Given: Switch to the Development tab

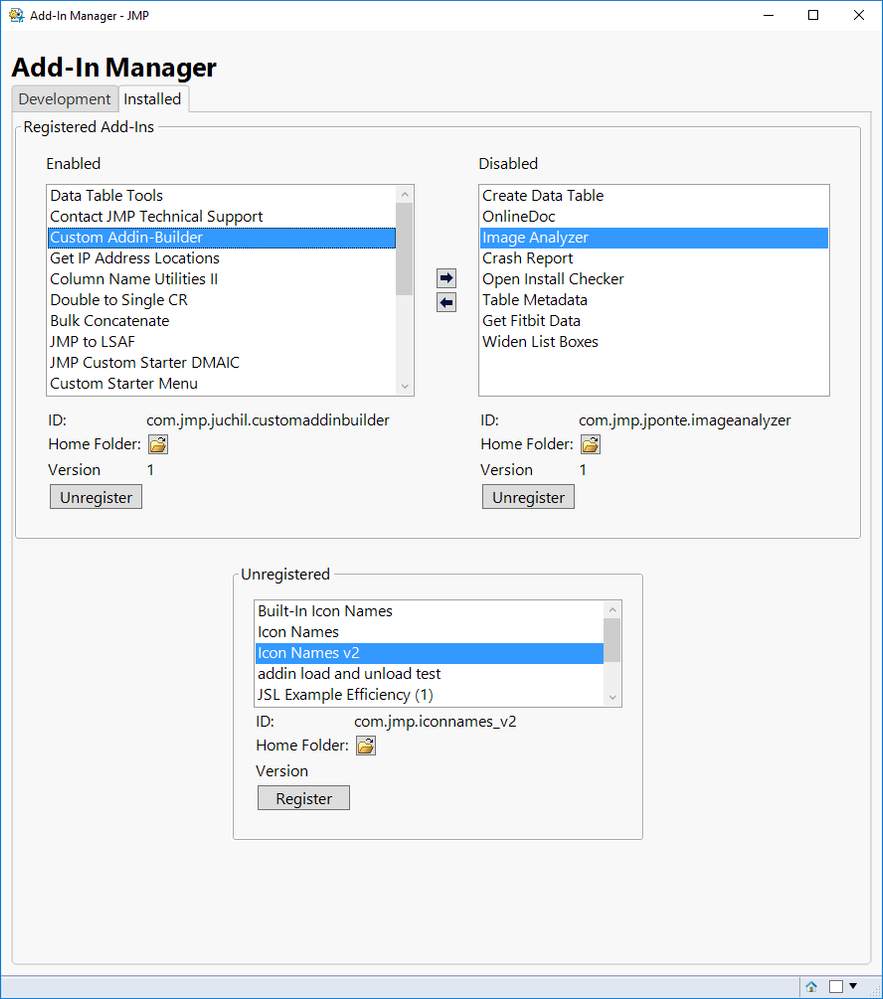Looking at the screenshot, I should coord(64,99).
